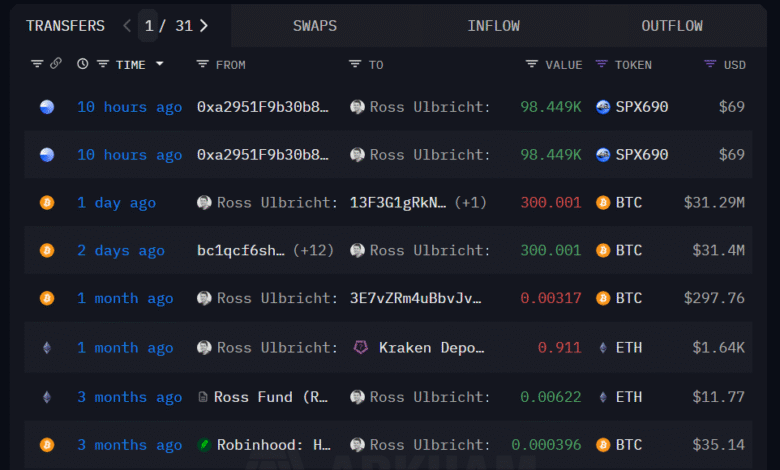780x470 pixels.
Task: Click the Bitcoin chain icon in 1 day ago row
Action: 47,202
